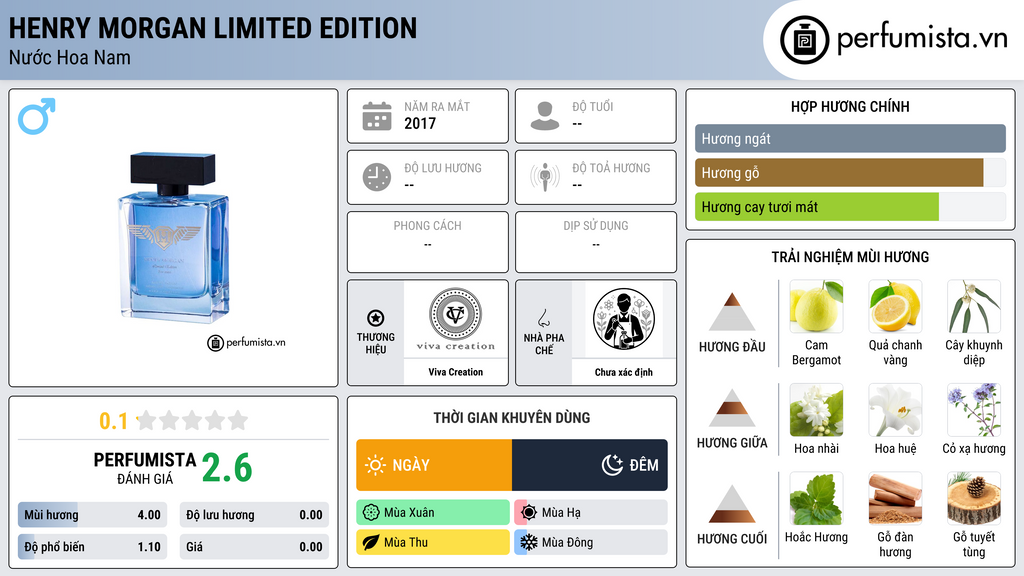Click the Hương ngát accord bar
This screenshot has height=576, width=1024.
click(x=850, y=138)
